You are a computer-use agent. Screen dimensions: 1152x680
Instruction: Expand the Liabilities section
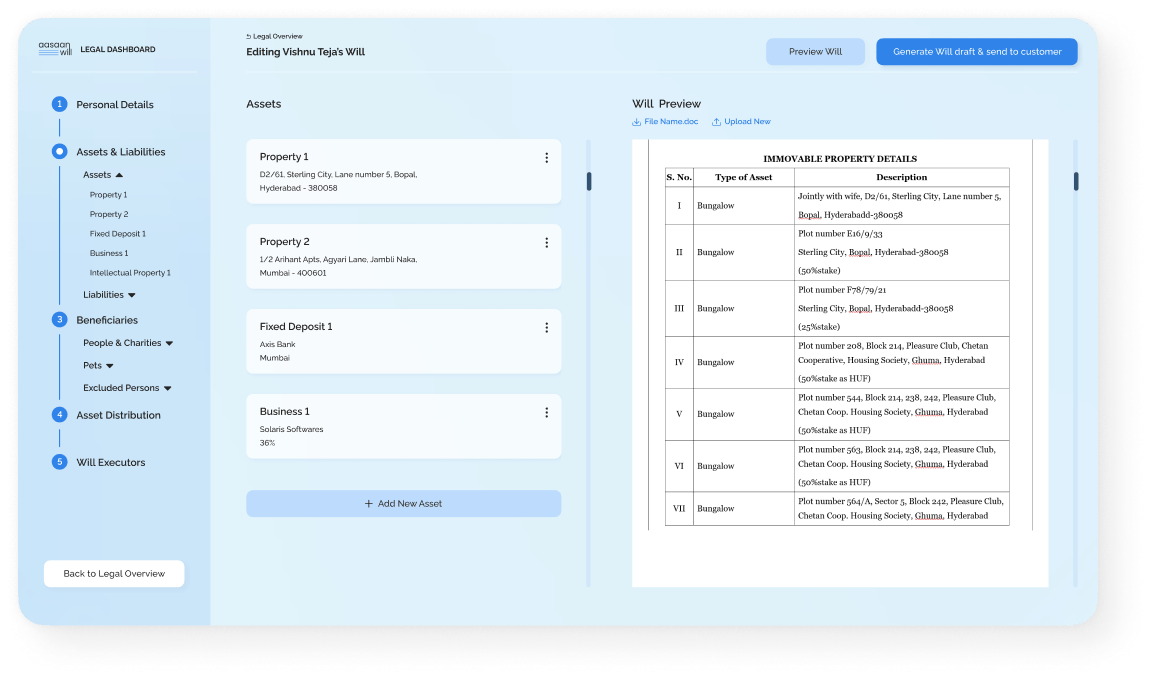(131, 296)
